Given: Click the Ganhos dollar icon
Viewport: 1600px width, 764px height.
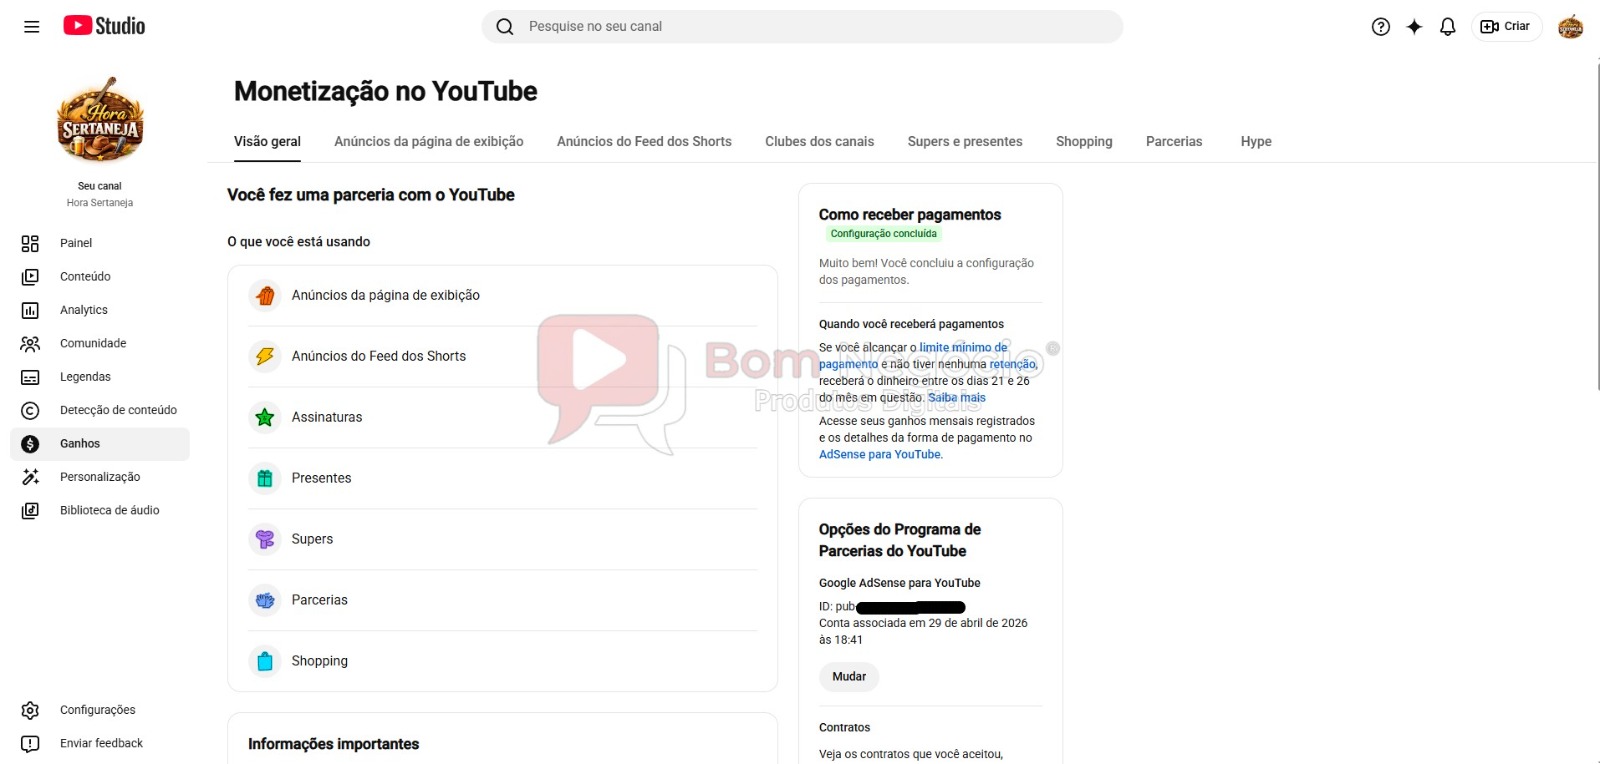Looking at the screenshot, I should [x=30, y=444].
